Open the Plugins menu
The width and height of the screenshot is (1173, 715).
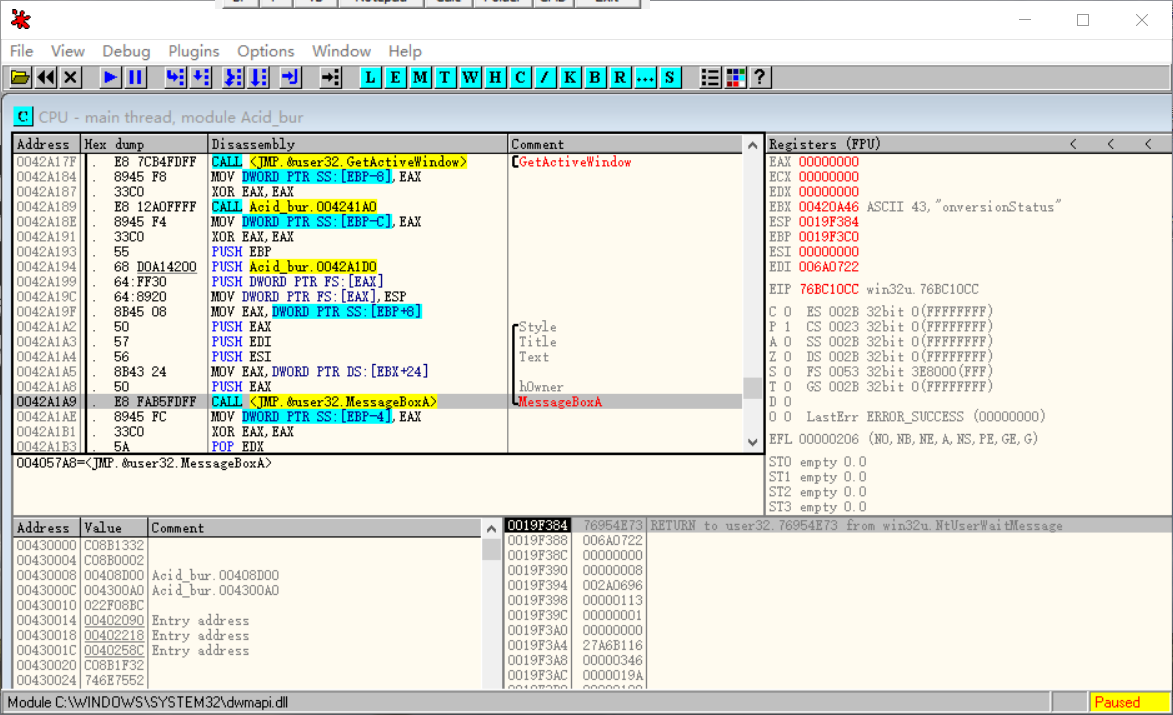[193, 51]
